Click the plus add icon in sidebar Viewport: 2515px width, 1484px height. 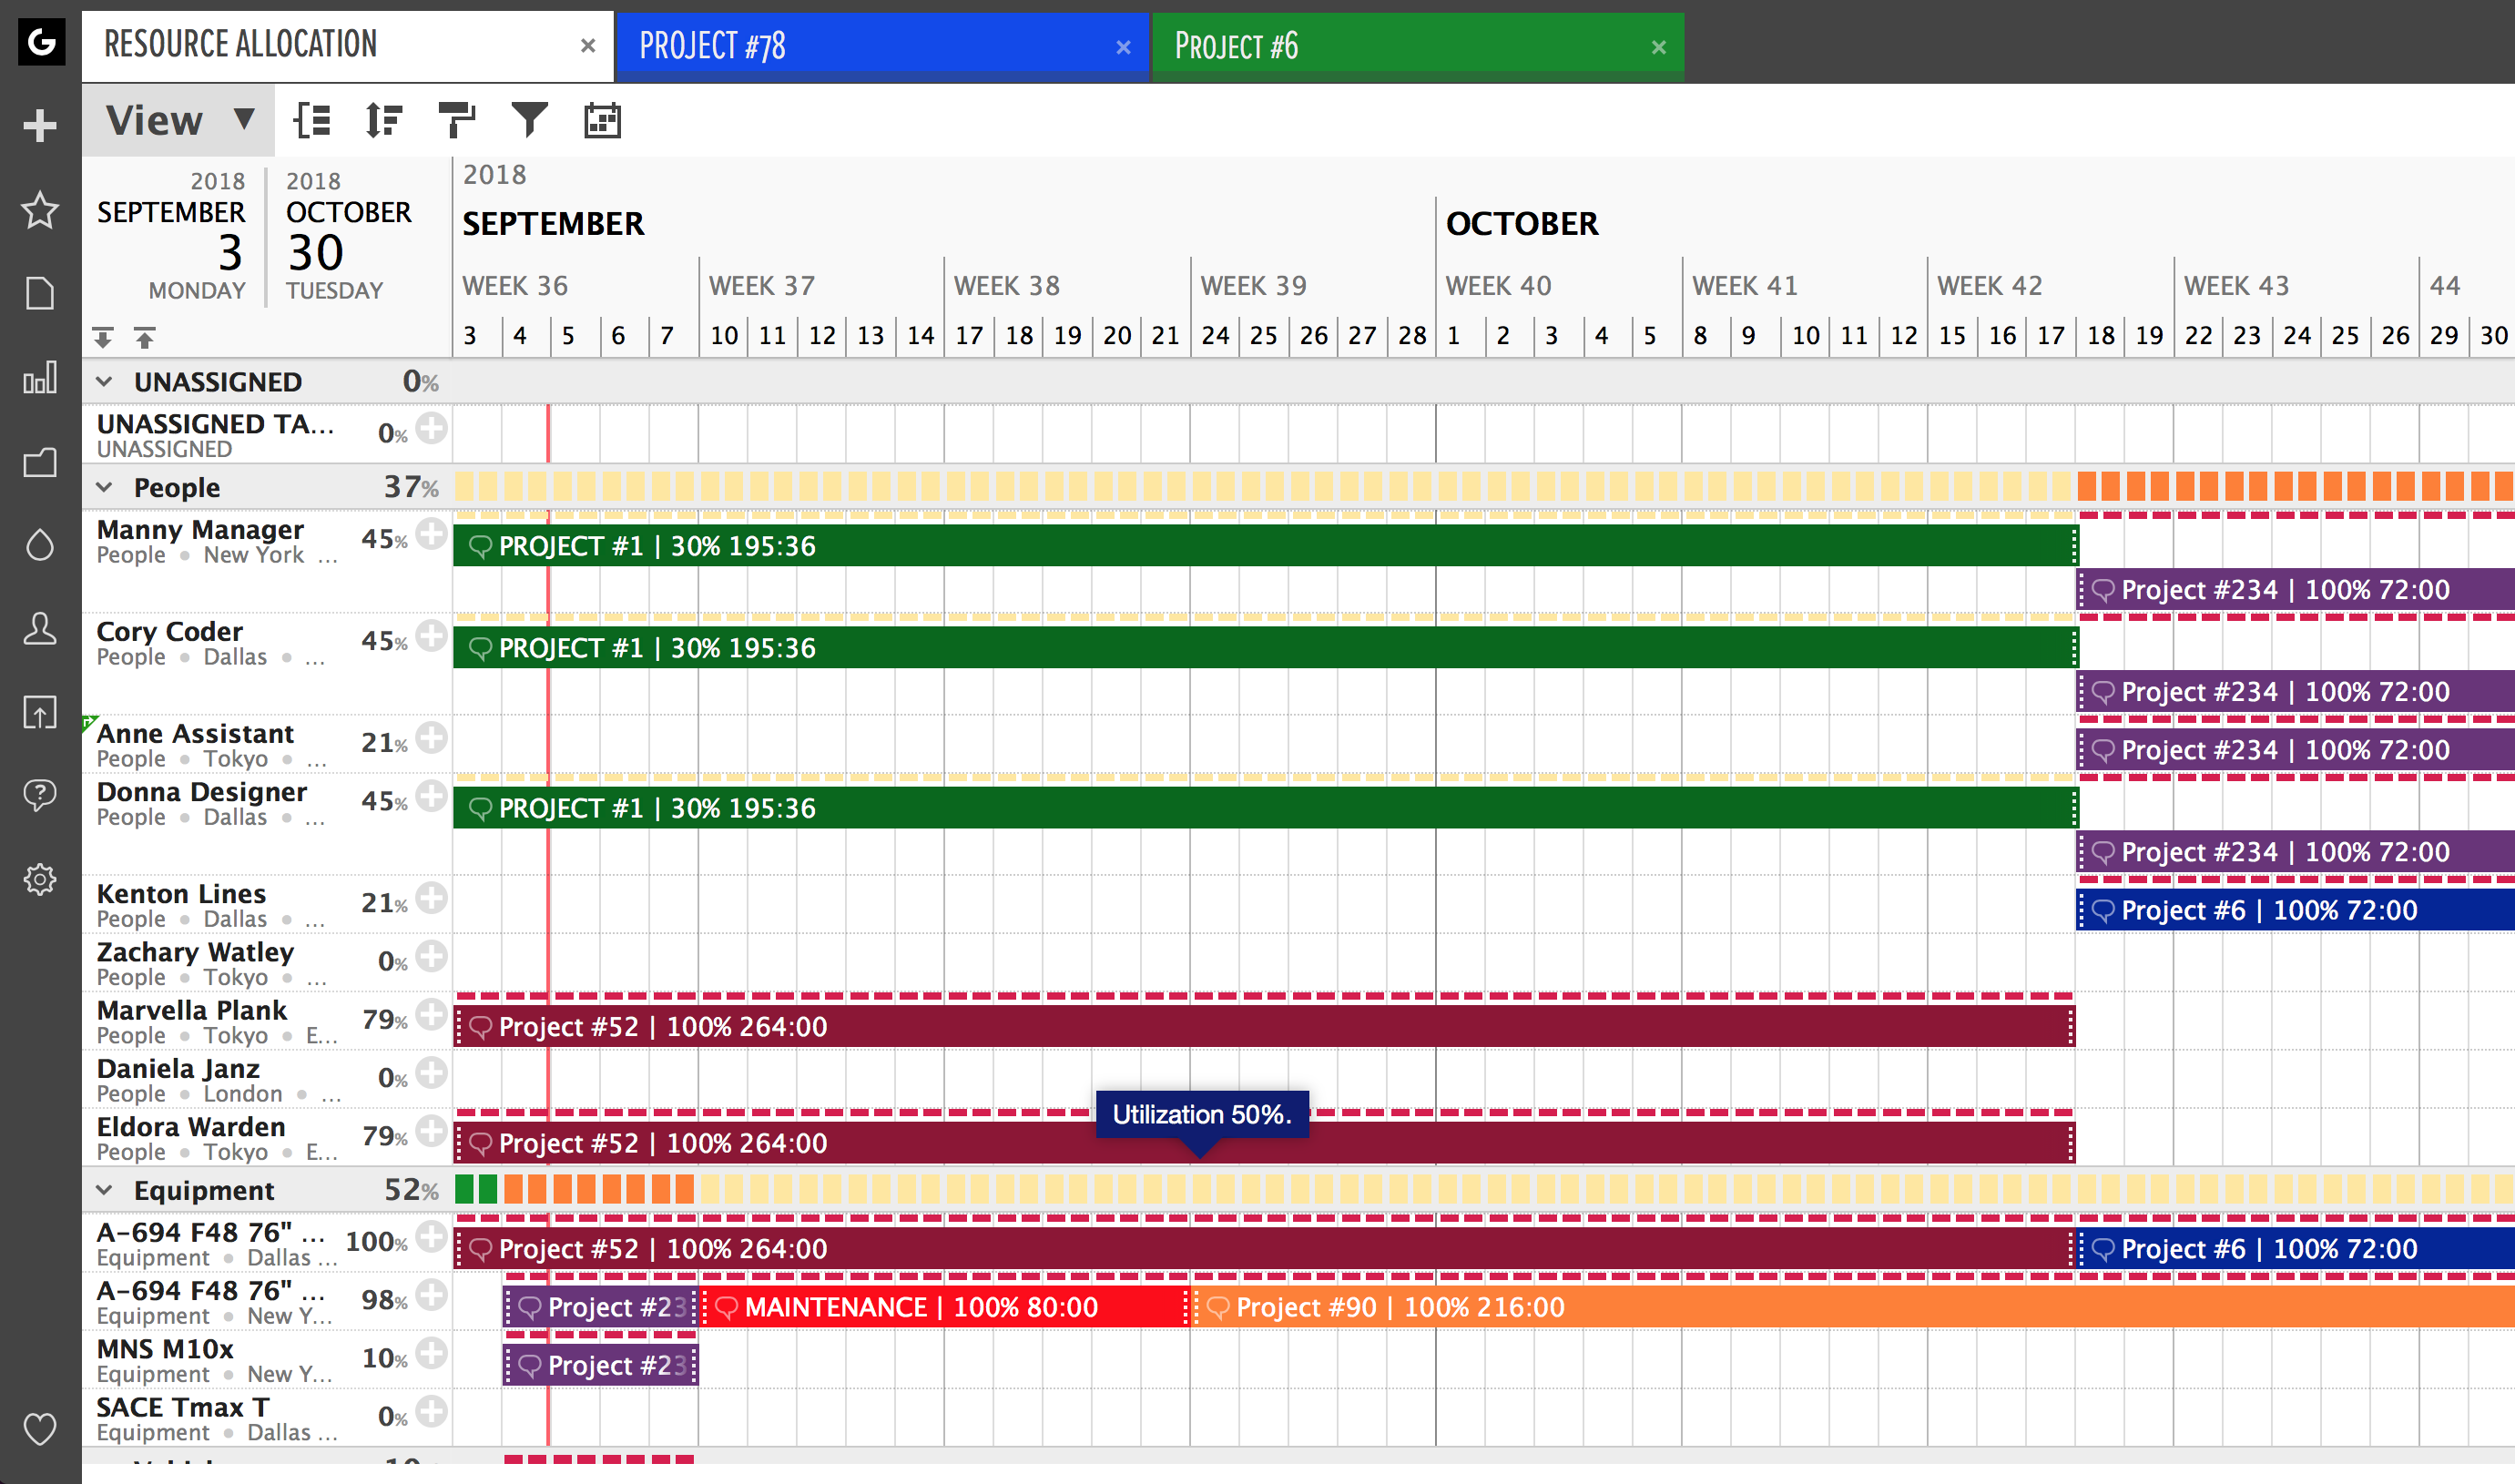pyautogui.click(x=40, y=125)
